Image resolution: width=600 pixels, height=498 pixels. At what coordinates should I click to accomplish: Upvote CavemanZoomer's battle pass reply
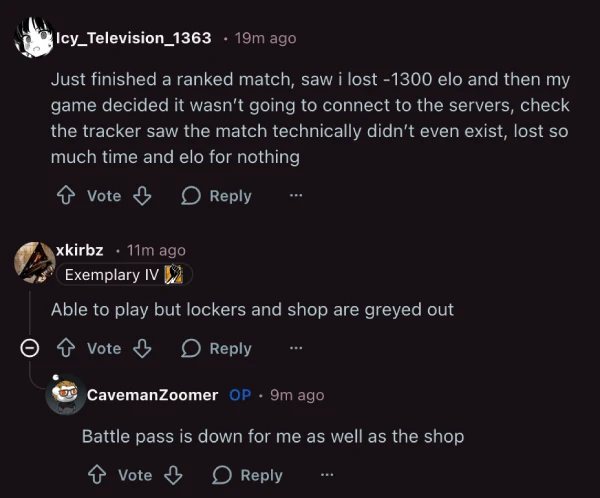tap(97, 475)
